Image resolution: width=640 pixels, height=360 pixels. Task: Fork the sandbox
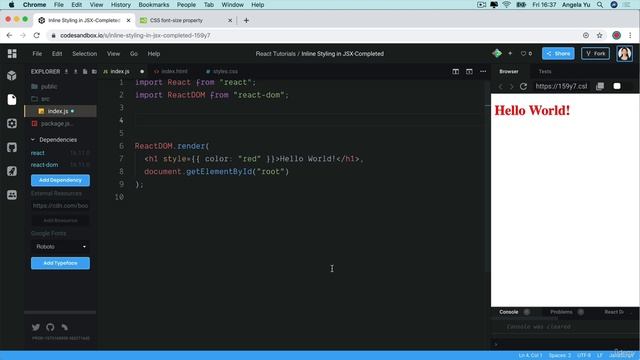point(596,53)
